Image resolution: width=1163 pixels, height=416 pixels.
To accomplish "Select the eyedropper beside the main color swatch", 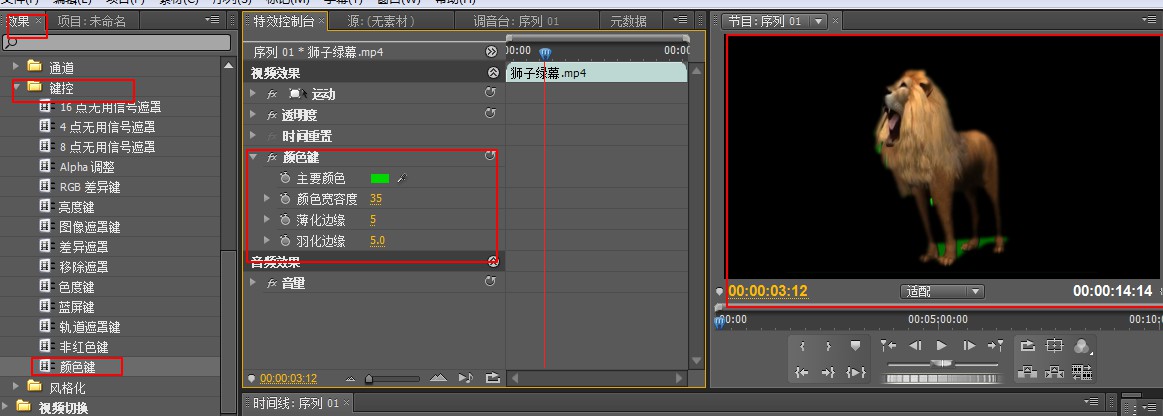I will pos(402,179).
